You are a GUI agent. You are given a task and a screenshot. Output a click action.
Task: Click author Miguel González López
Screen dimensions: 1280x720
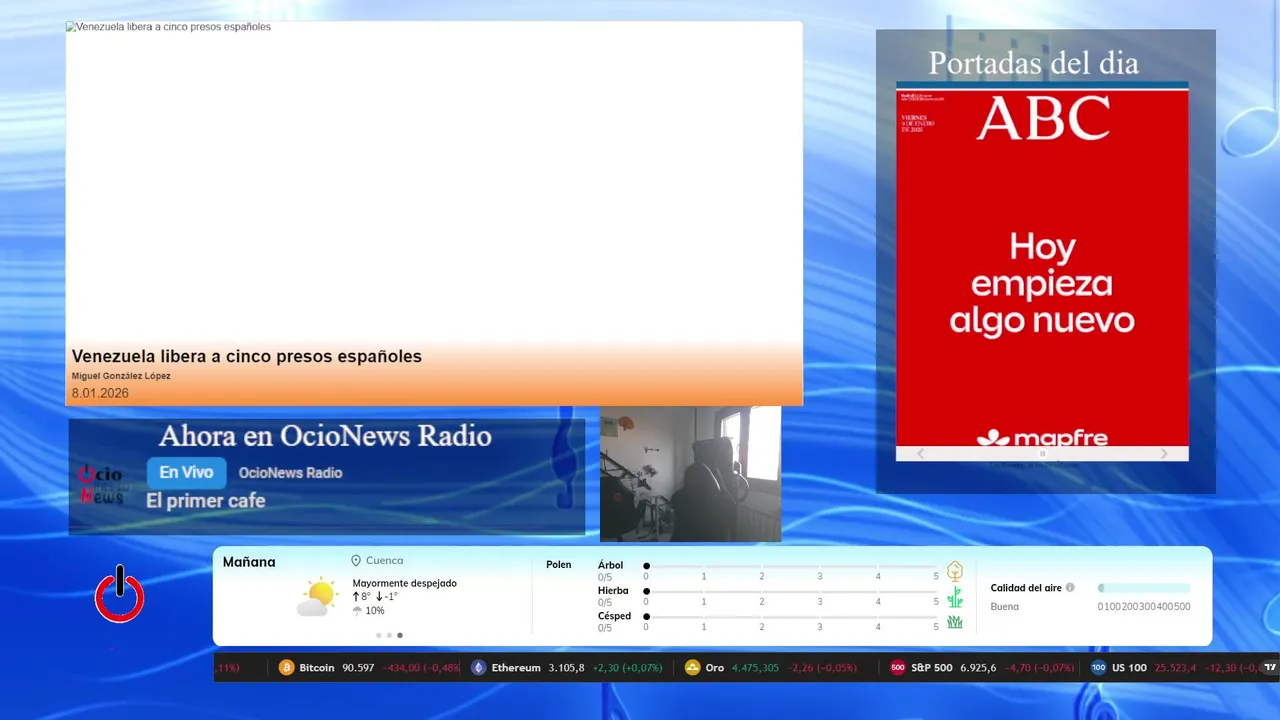click(121, 376)
